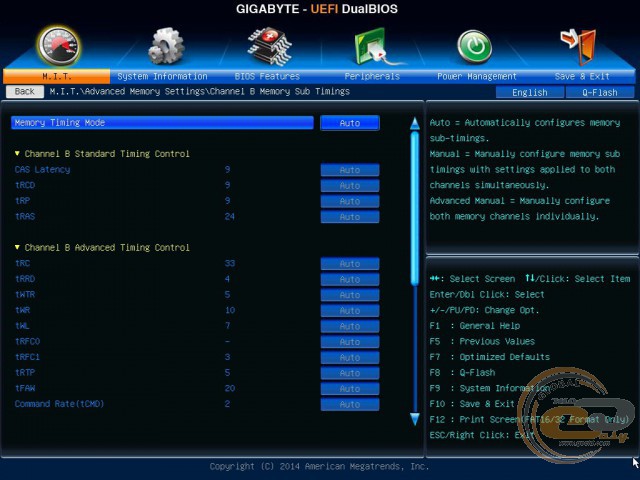Click the tRAS value 24
This screenshot has width=640, height=480.
tap(230, 217)
